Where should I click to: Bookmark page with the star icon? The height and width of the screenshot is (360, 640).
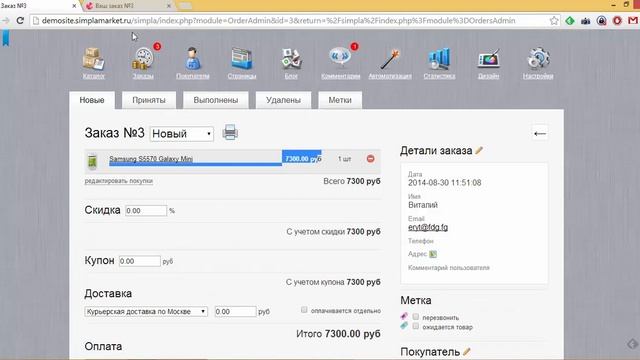[x=553, y=20]
